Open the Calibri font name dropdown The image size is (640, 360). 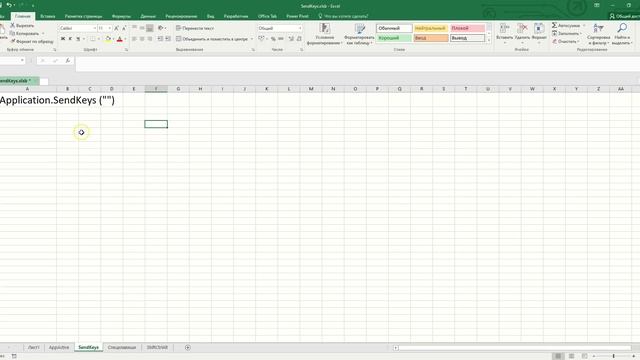click(x=95, y=28)
